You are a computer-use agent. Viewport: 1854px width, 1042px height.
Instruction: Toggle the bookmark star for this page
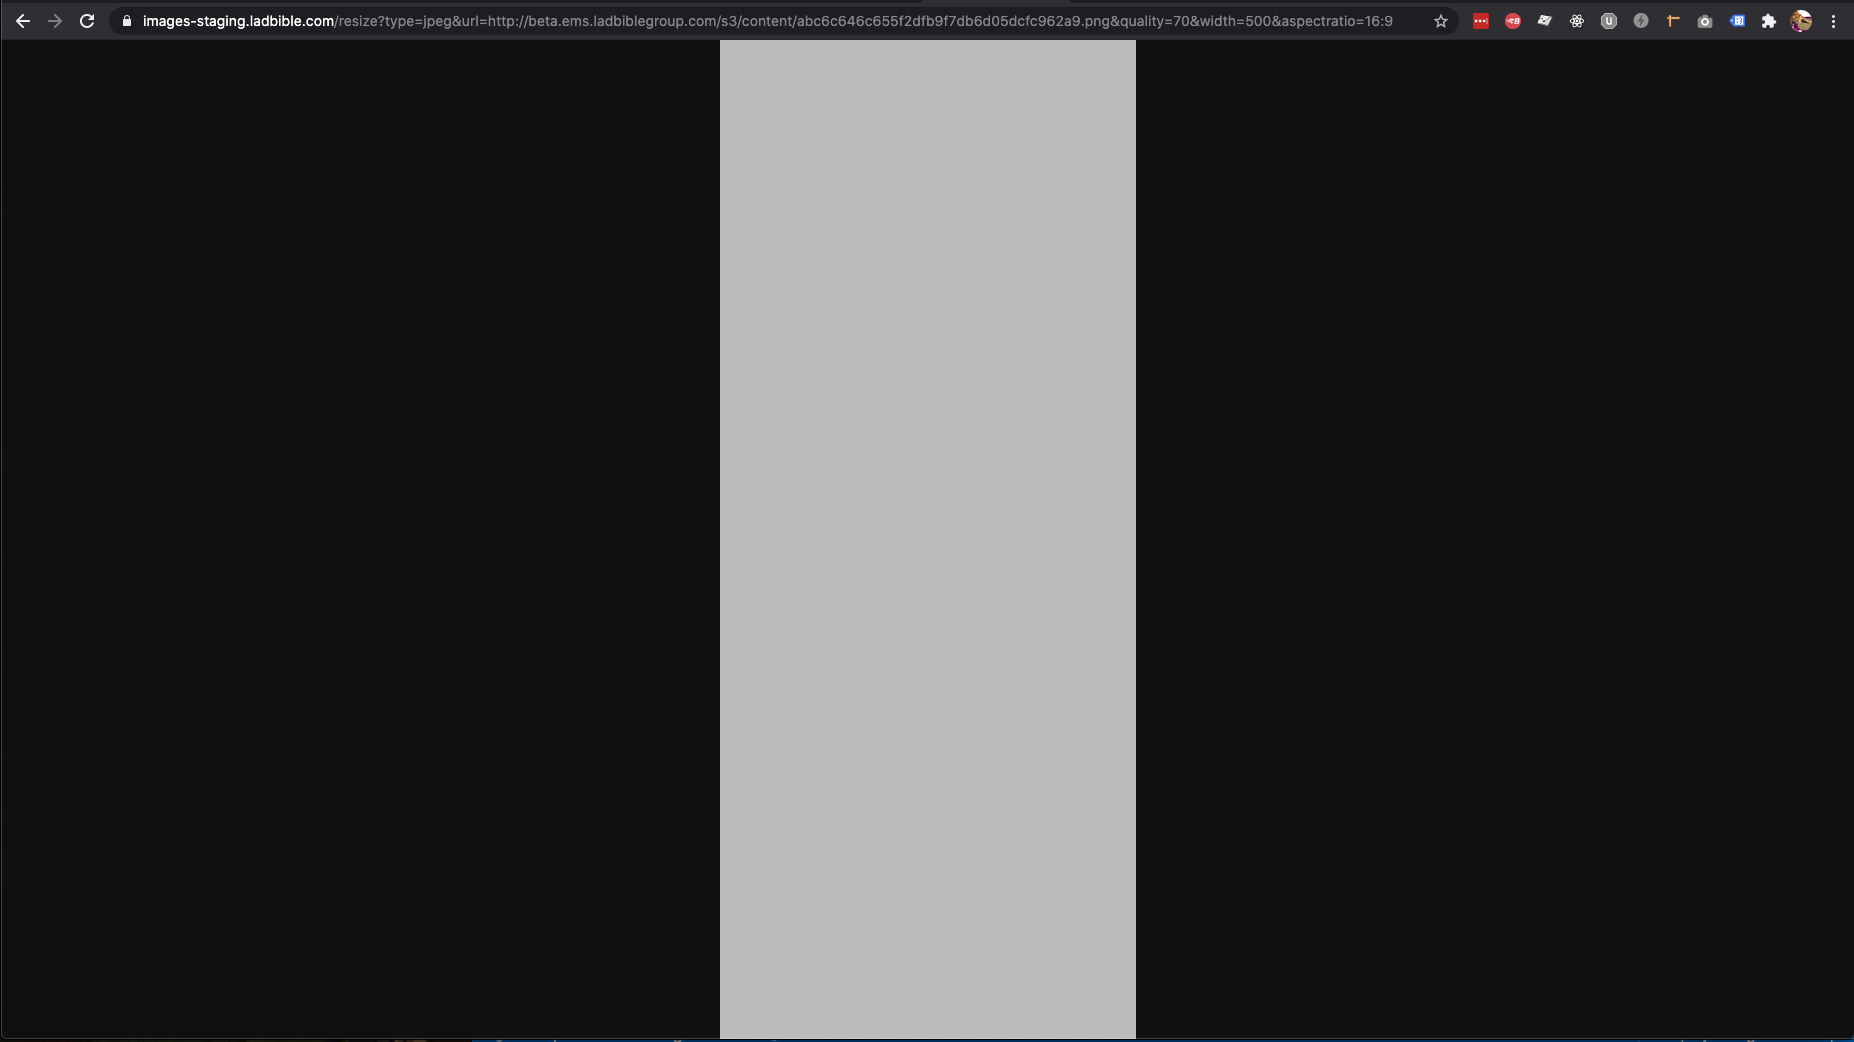pos(1440,20)
